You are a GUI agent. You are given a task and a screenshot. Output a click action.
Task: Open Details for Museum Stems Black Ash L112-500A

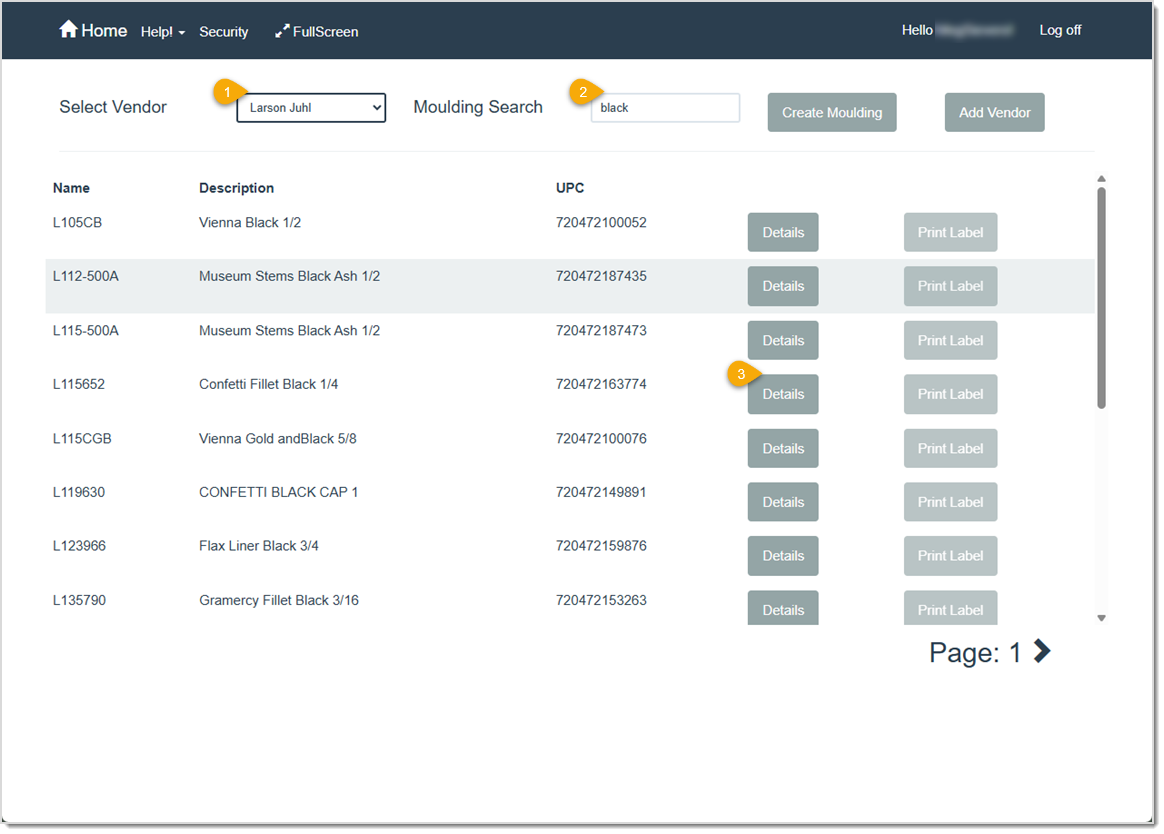coord(782,286)
